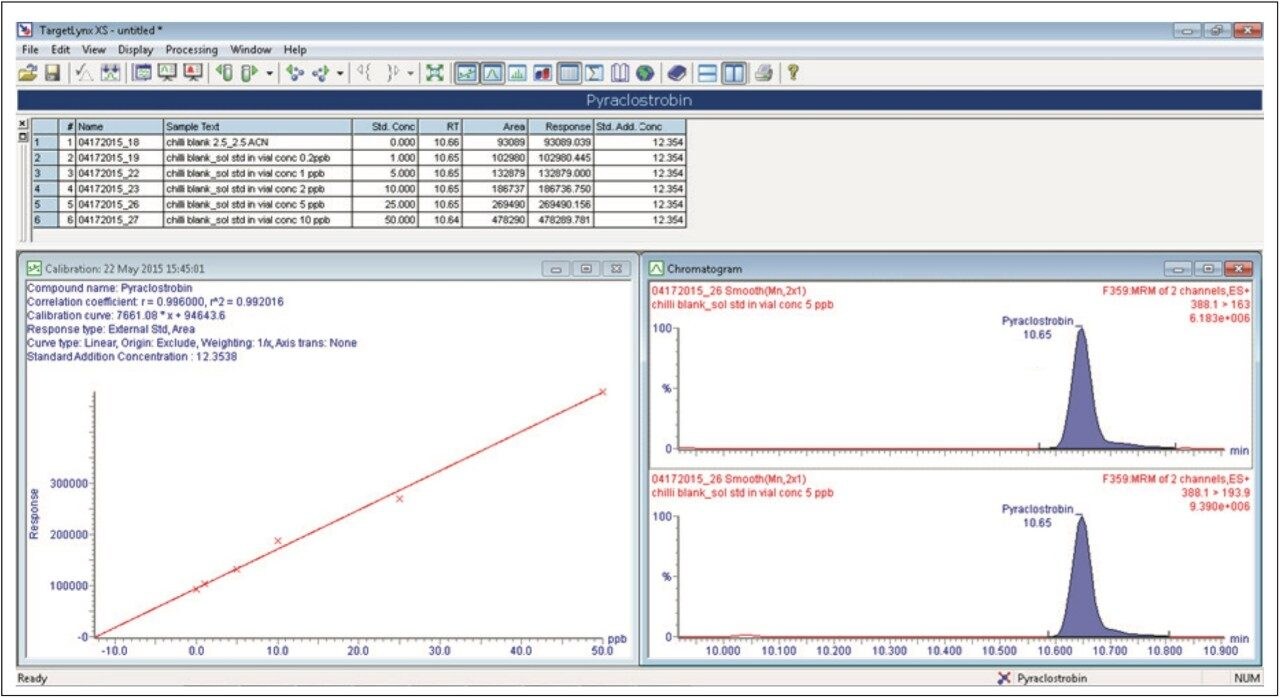The width and height of the screenshot is (1280, 698).
Task: Click the printer icon on the toolbar
Action: [x=764, y=70]
